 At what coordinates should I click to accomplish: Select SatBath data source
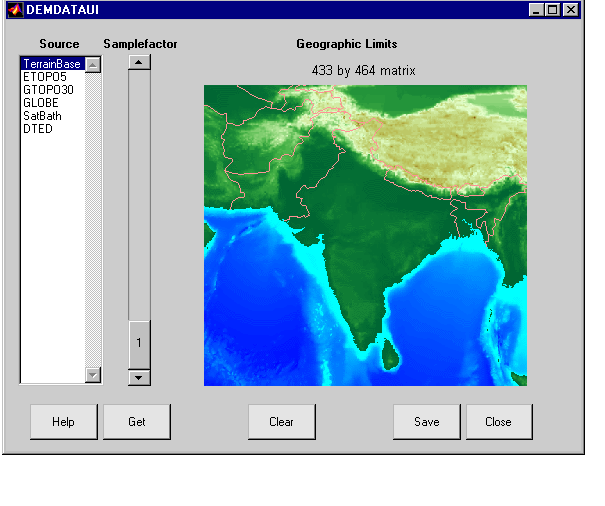click(x=42, y=116)
